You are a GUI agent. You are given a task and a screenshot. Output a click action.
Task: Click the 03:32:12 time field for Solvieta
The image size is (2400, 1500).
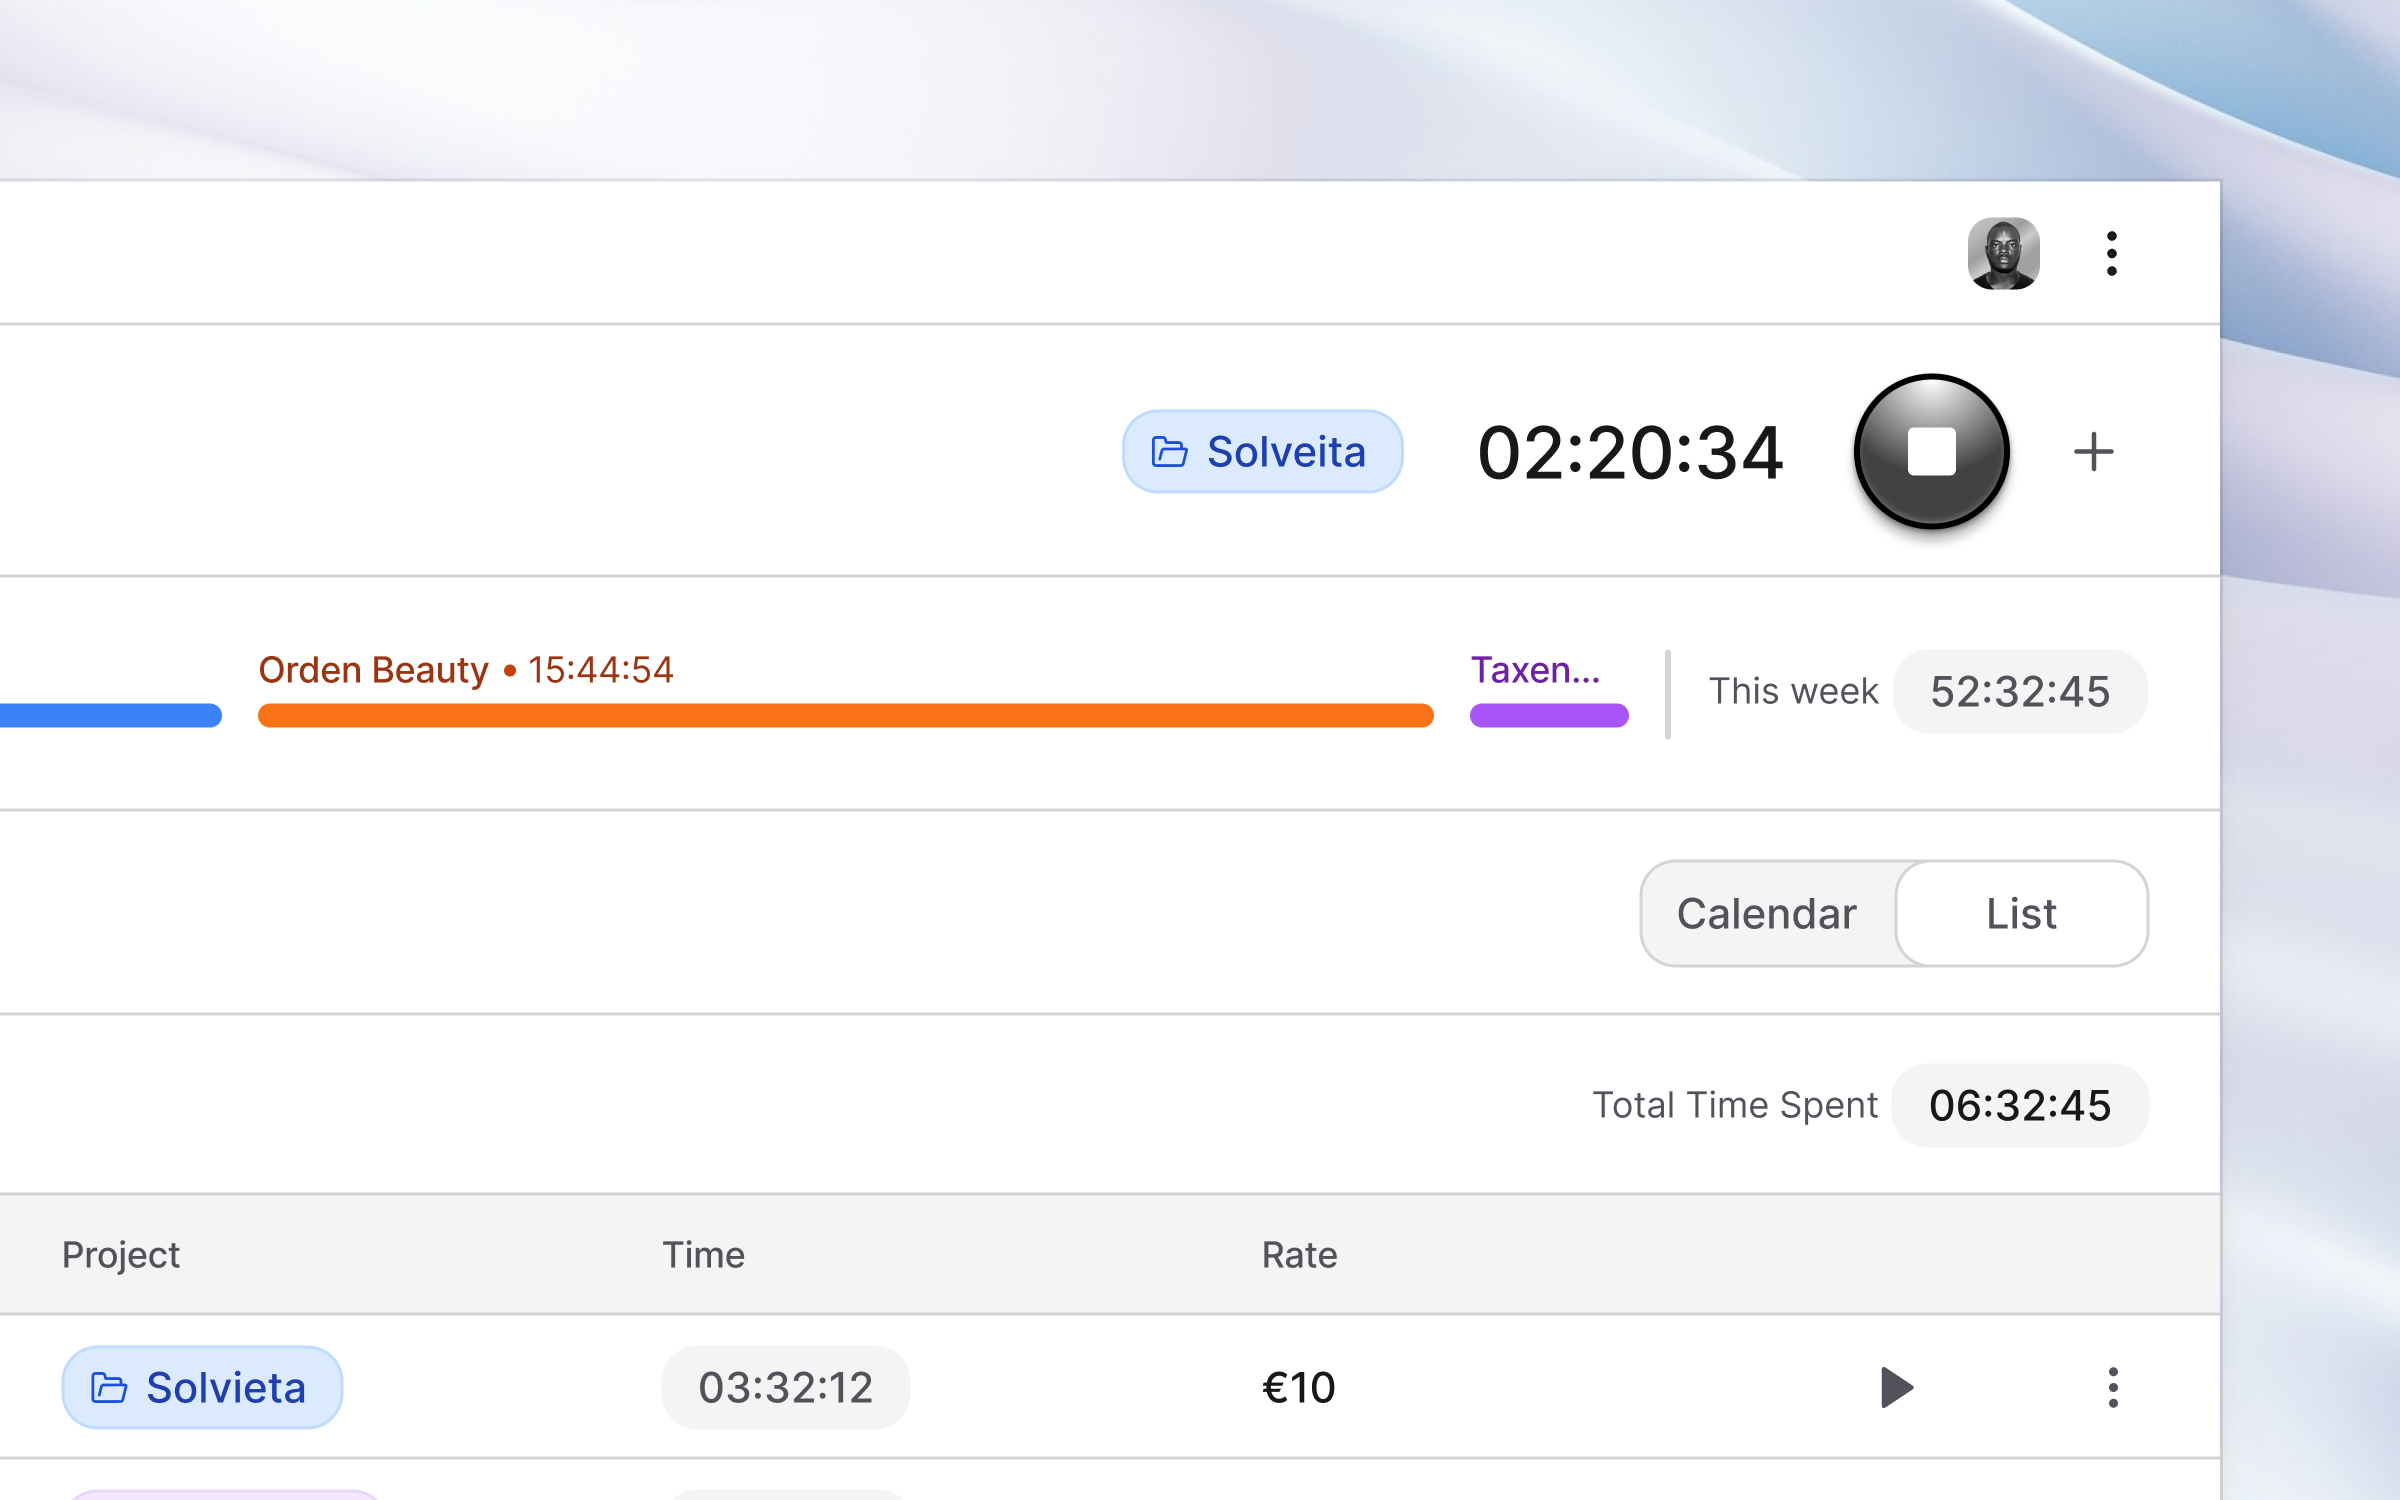[786, 1387]
